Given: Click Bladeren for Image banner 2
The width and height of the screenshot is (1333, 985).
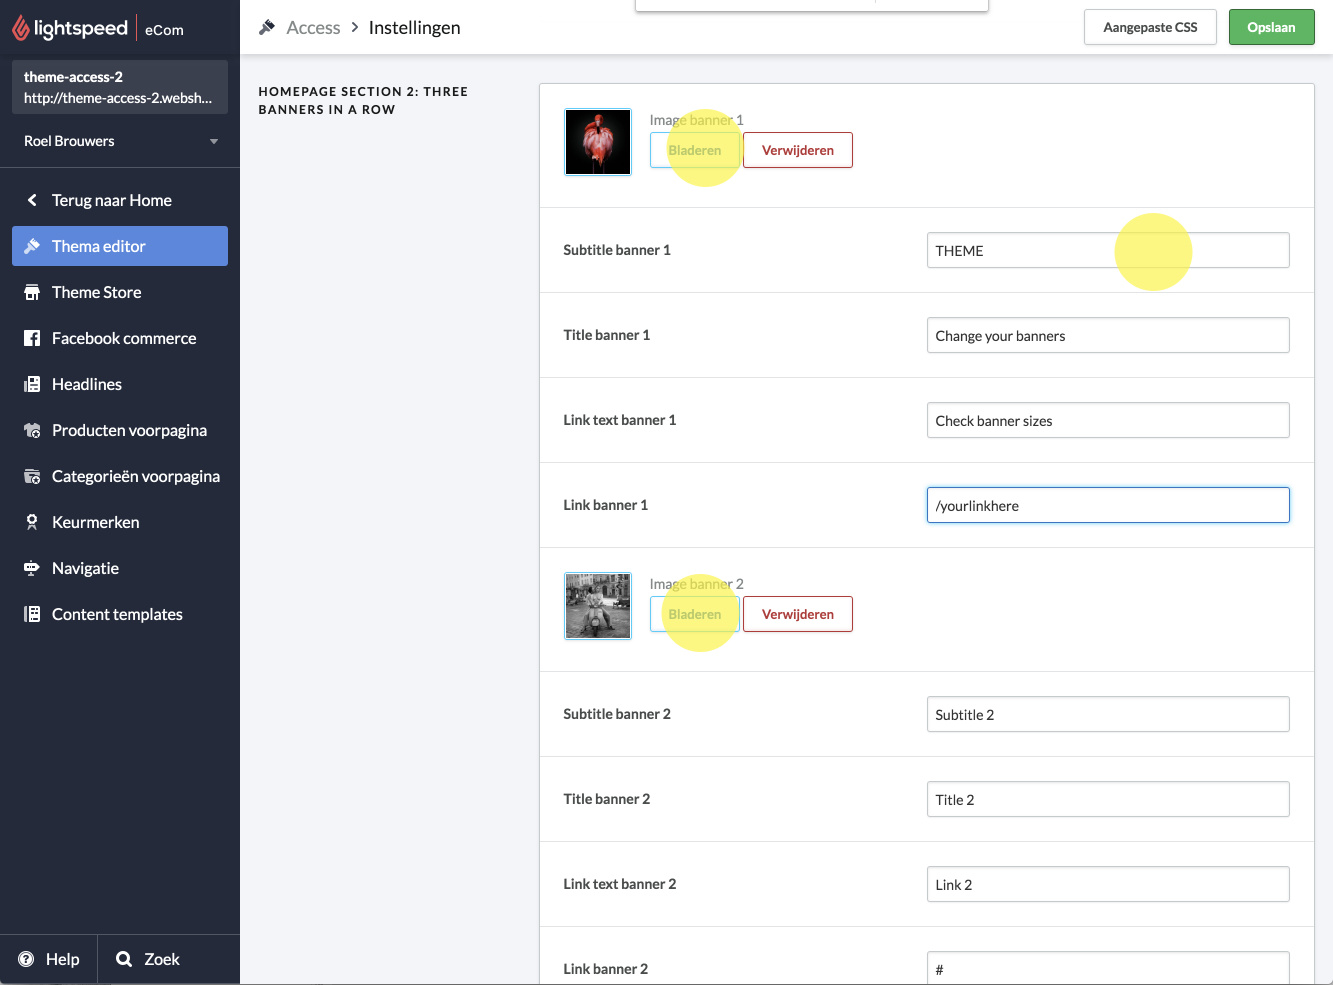Looking at the screenshot, I should pyautogui.click(x=694, y=614).
